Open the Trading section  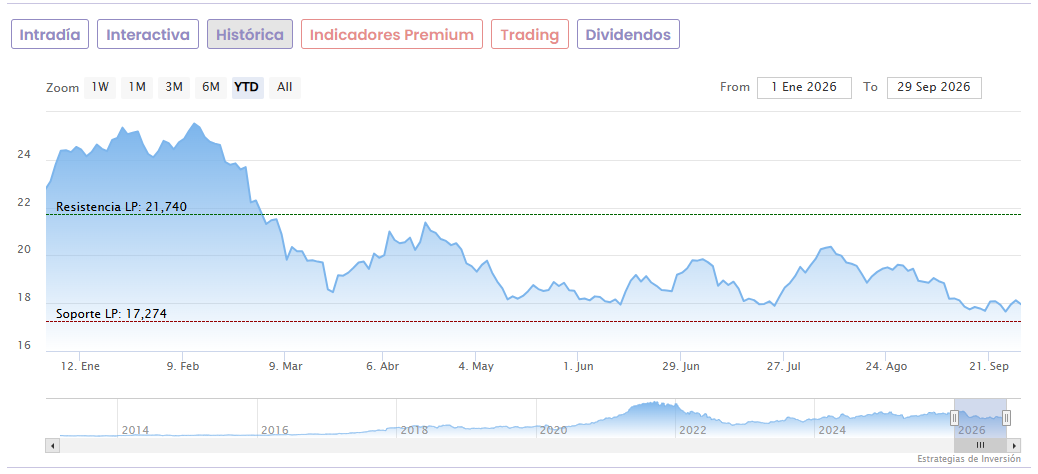tap(530, 34)
